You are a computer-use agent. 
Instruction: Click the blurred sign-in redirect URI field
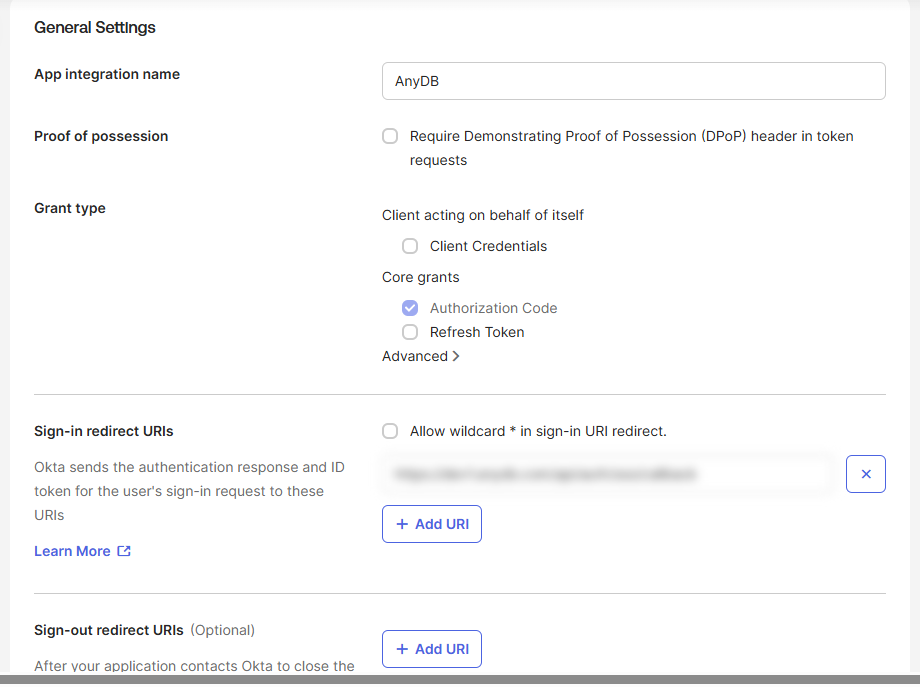pyautogui.click(x=607, y=474)
